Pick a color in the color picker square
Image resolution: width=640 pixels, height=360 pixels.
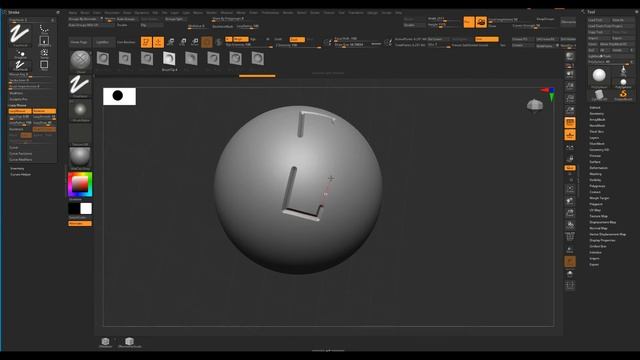click(80, 184)
